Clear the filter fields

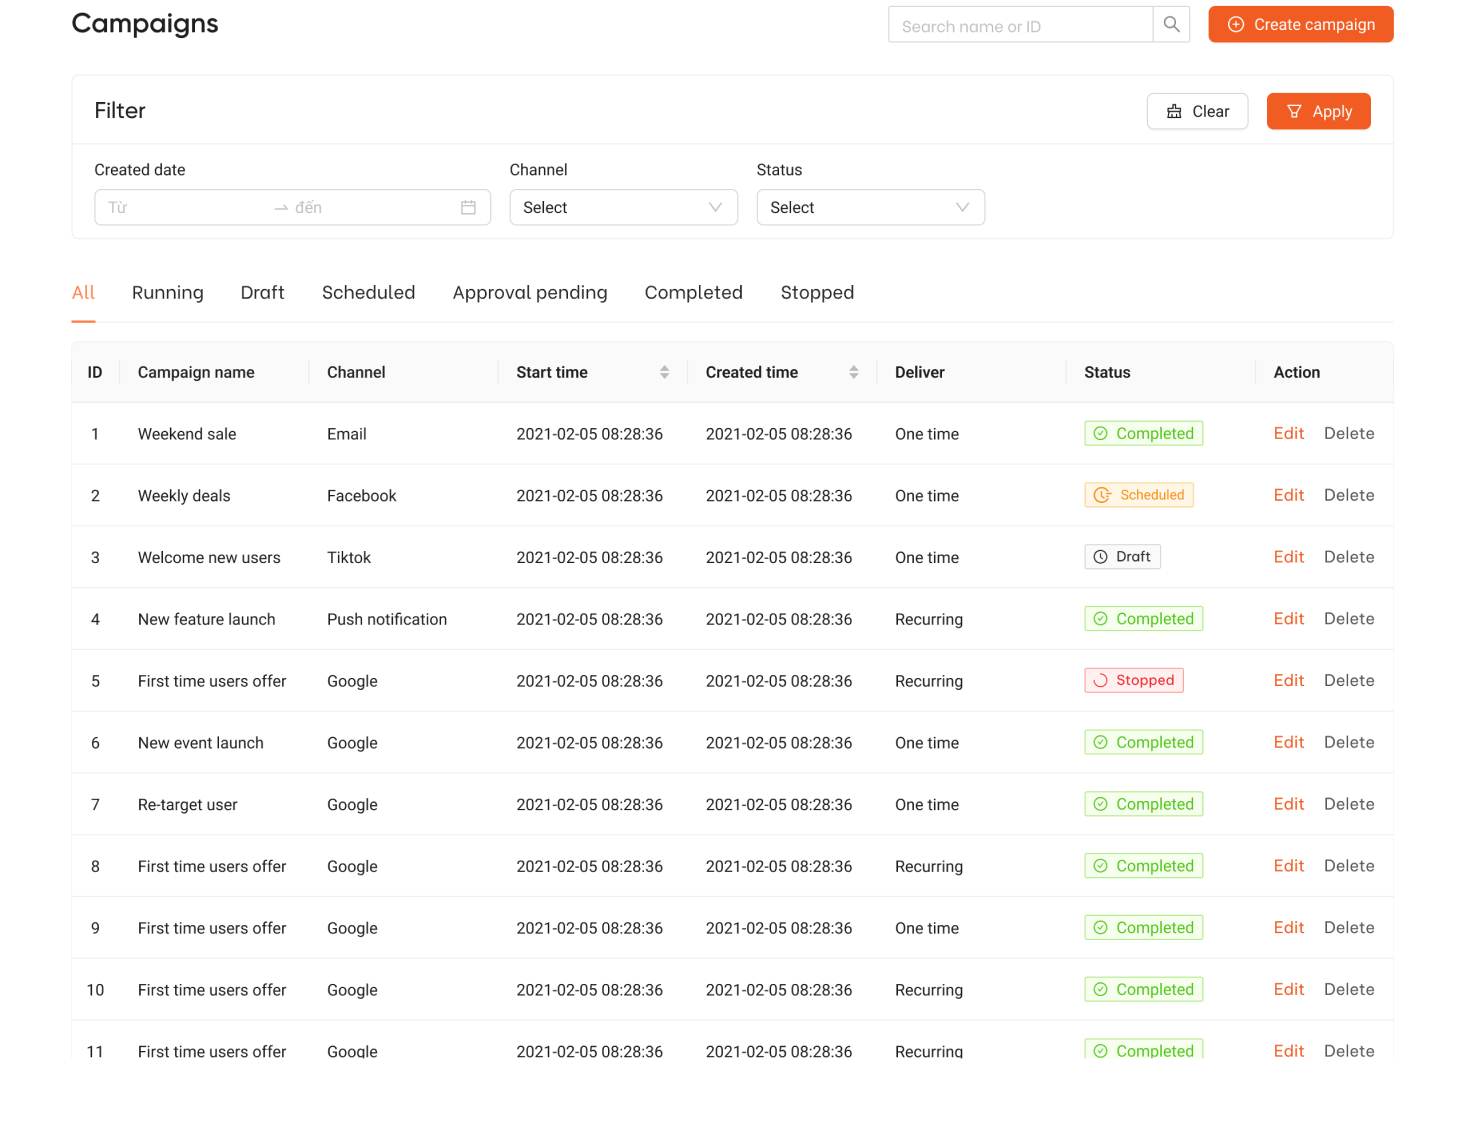pyautogui.click(x=1197, y=112)
